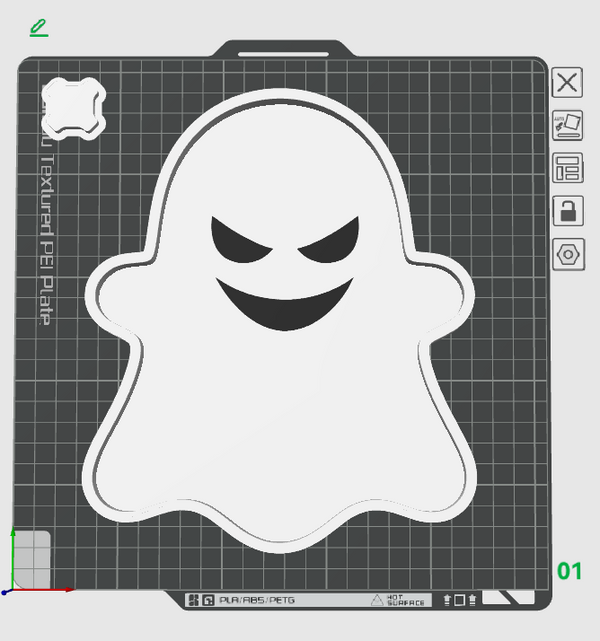Screen dimensions: 600x641
Task: Click the green pencil edit plate name icon
Action: tap(39, 28)
